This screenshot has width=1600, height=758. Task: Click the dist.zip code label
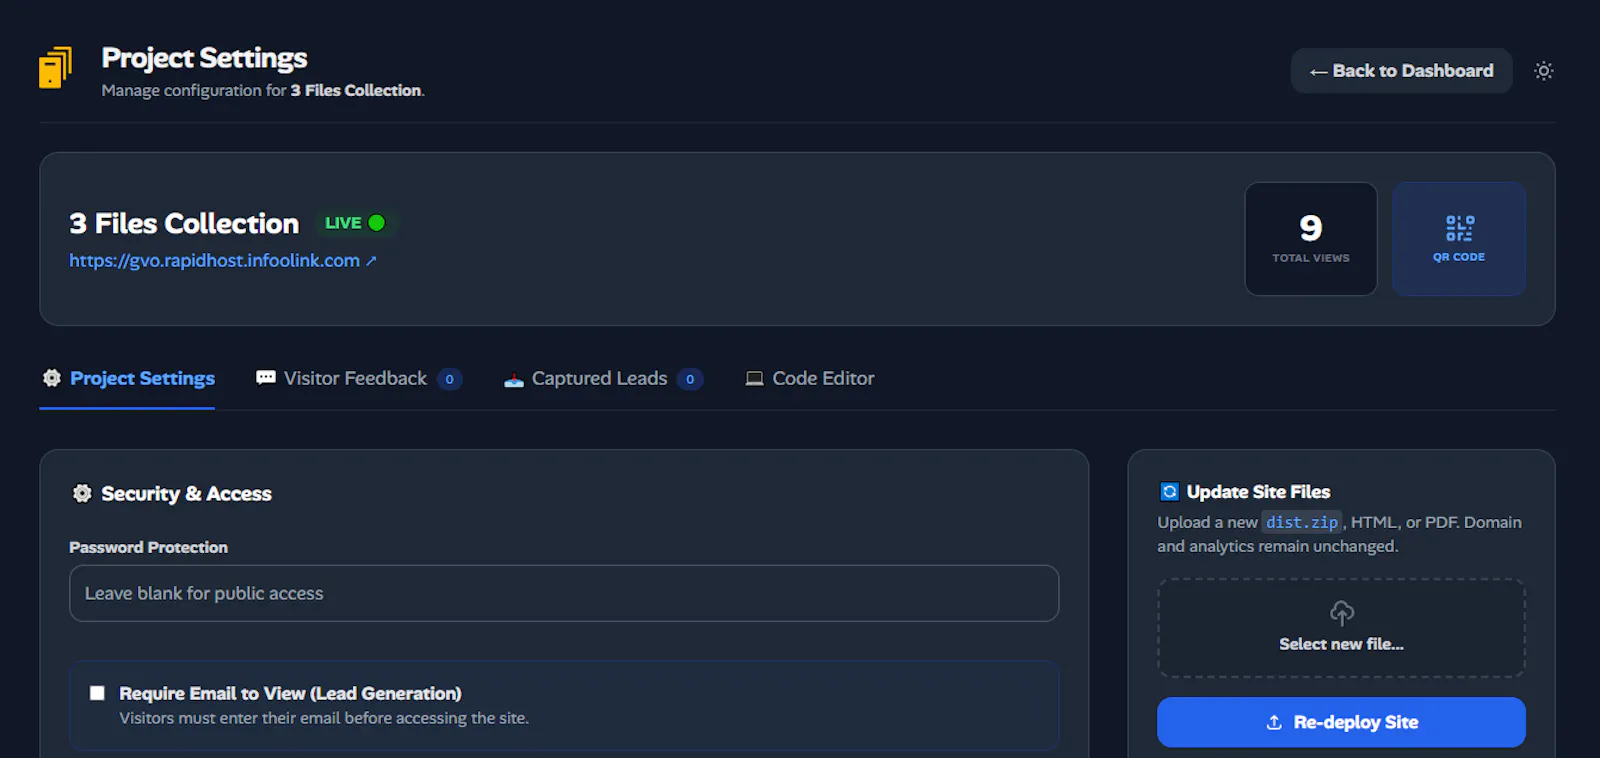pyautogui.click(x=1302, y=522)
